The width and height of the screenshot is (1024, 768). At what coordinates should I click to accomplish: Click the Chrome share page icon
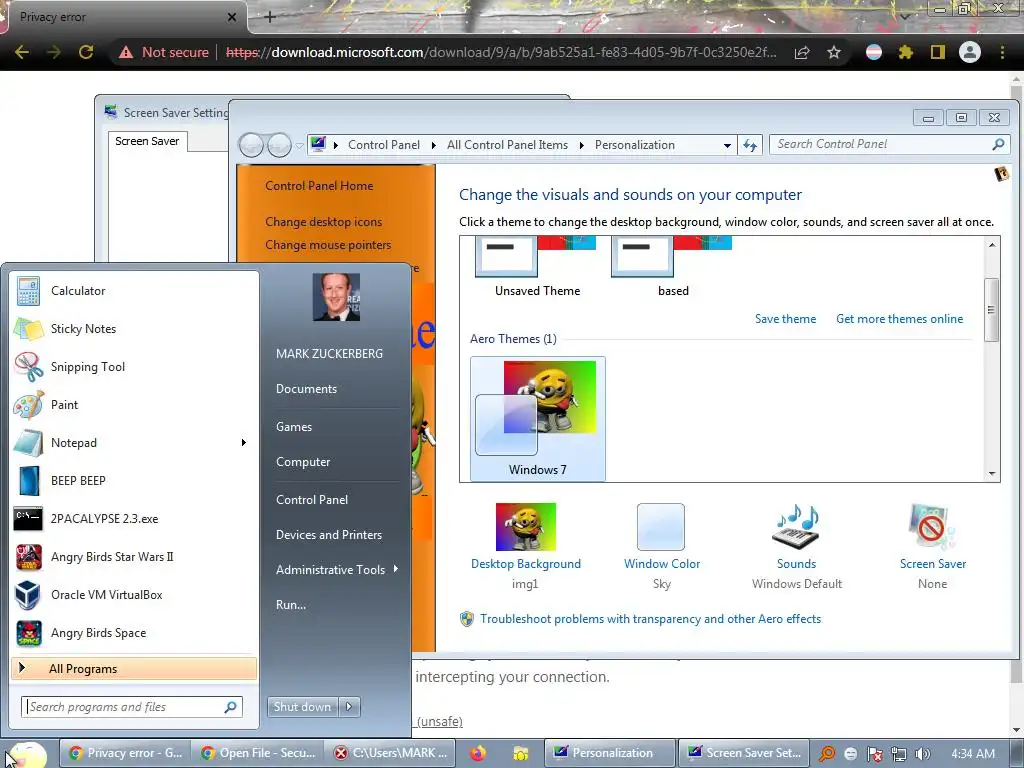pos(802,52)
